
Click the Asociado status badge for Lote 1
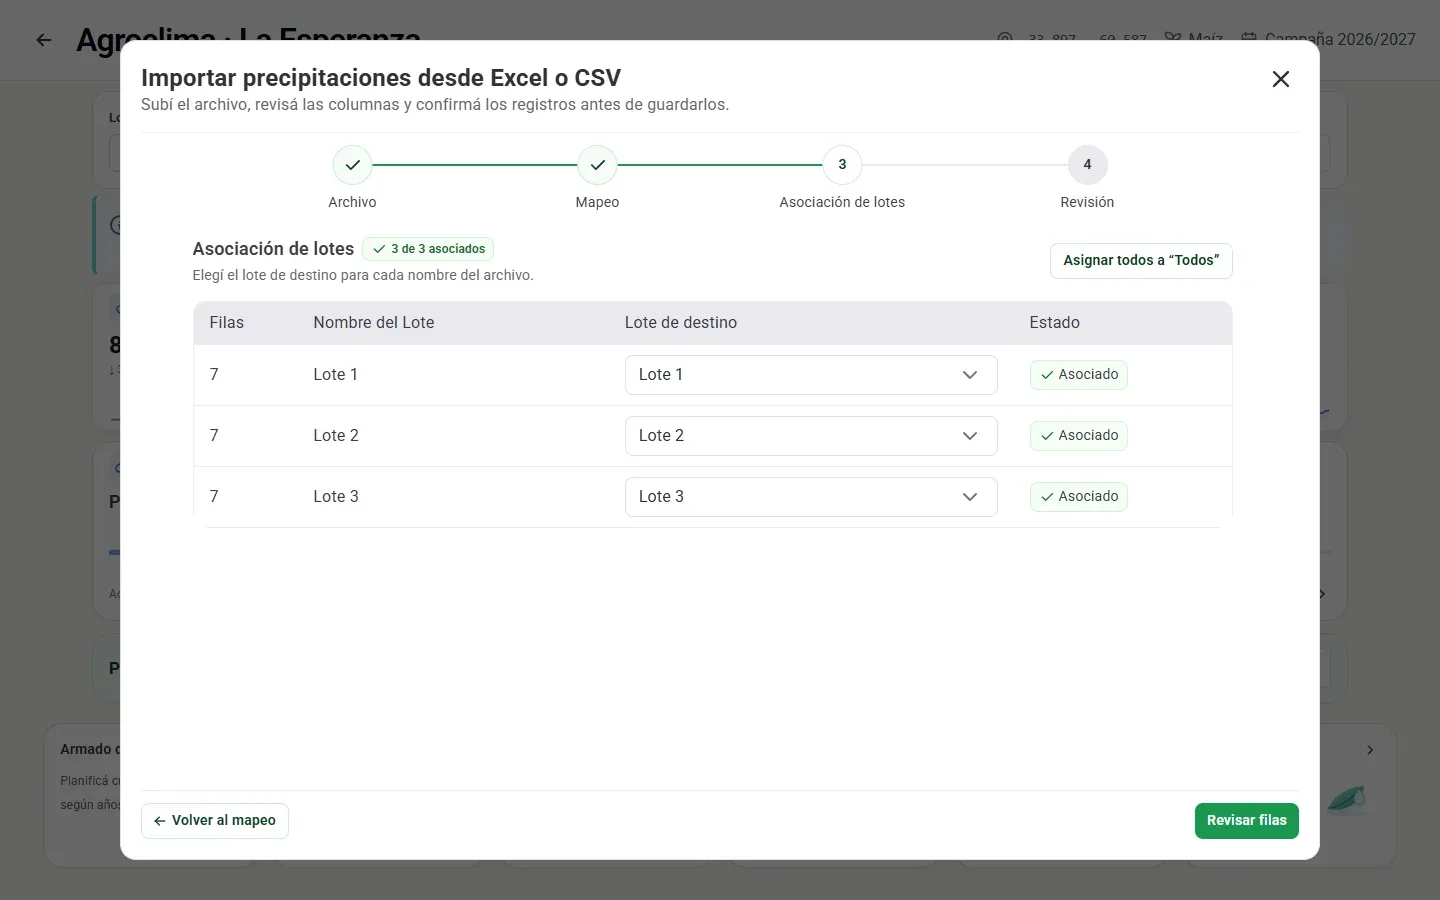(1079, 375)
